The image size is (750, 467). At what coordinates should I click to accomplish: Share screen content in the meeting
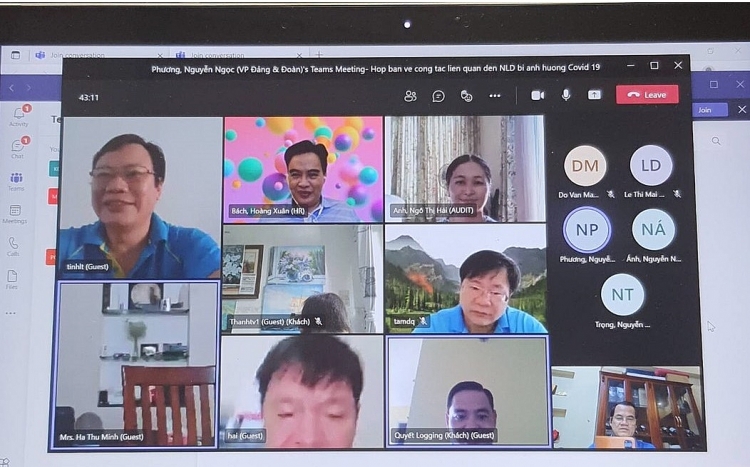(595, 95)
